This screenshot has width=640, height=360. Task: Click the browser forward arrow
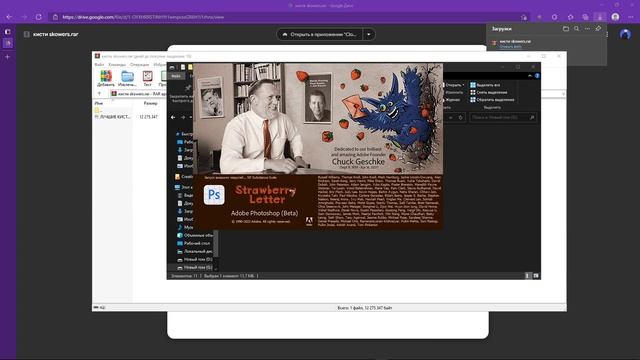tap(24, 17)
